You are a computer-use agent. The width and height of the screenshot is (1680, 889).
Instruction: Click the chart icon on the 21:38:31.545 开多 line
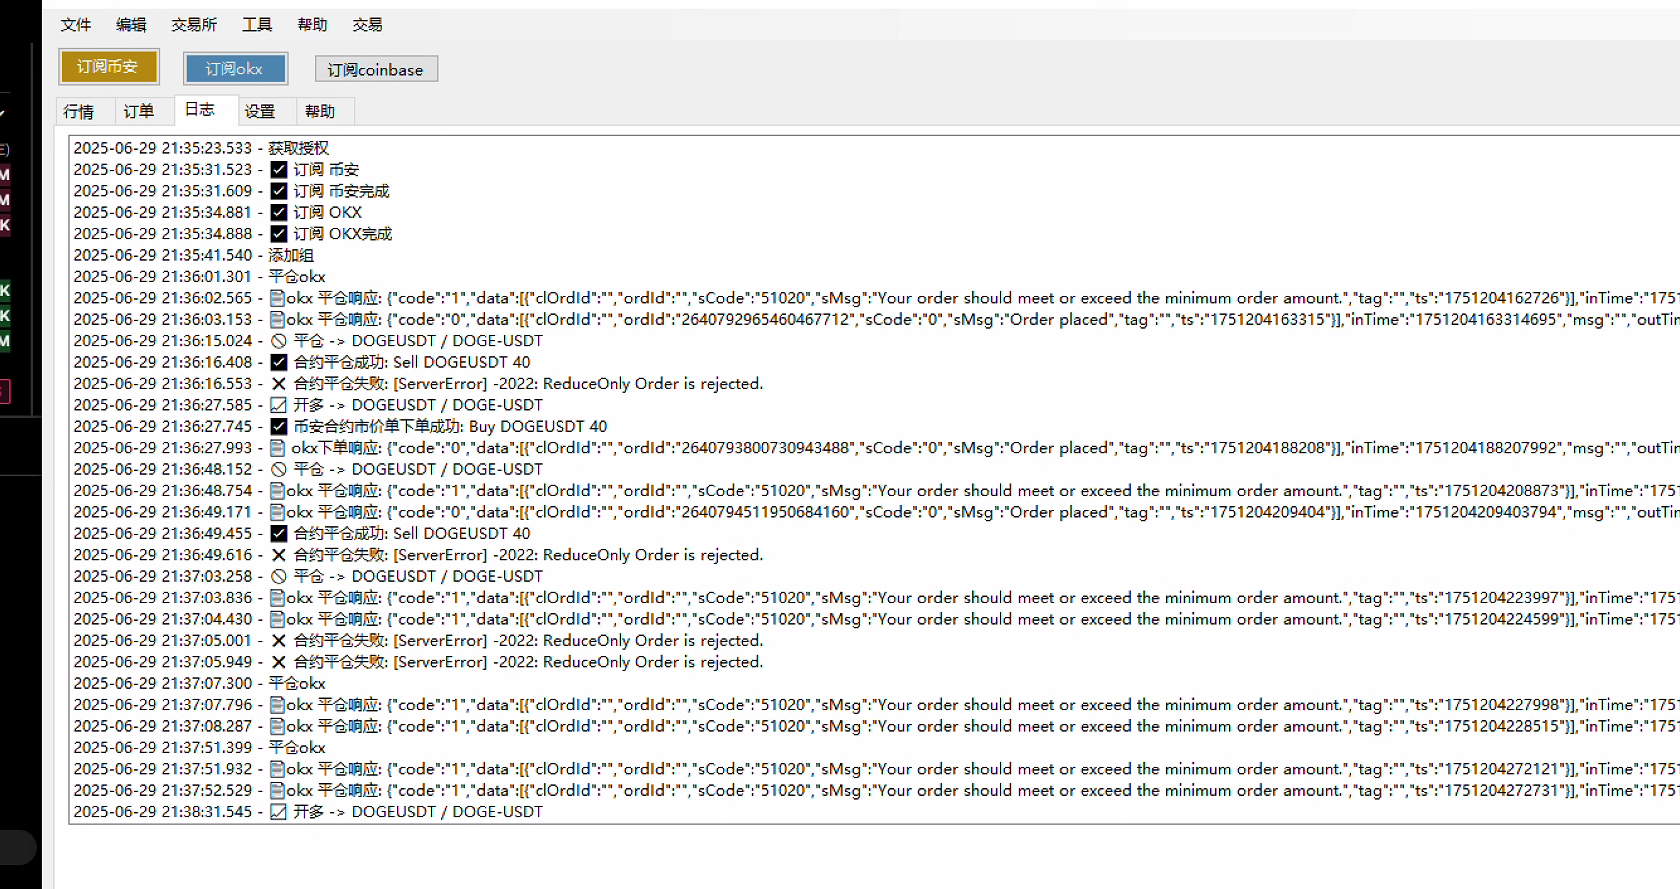pos(279,812)
